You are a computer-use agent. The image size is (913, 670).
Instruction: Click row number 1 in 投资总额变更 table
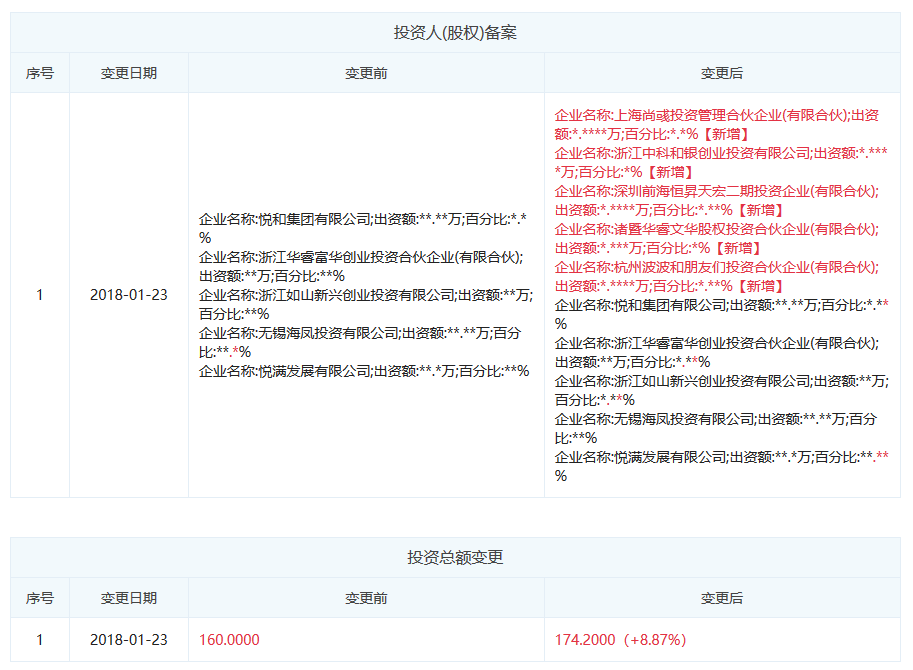40,639
